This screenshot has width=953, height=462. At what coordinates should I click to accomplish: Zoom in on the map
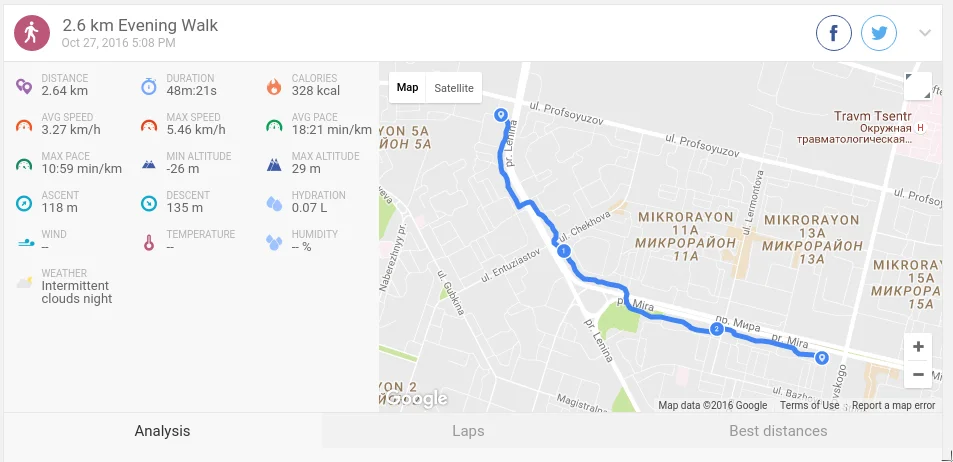tap(918, 346)
